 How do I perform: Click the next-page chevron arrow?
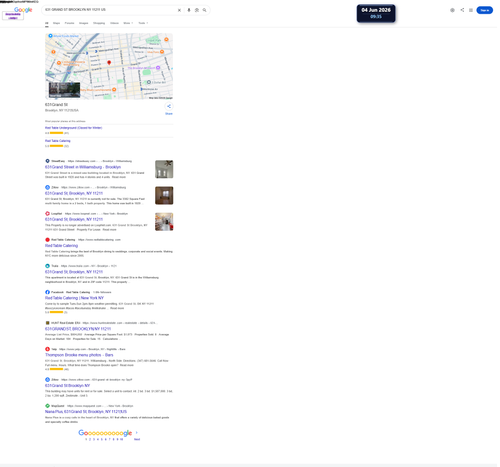pos(137,433)
